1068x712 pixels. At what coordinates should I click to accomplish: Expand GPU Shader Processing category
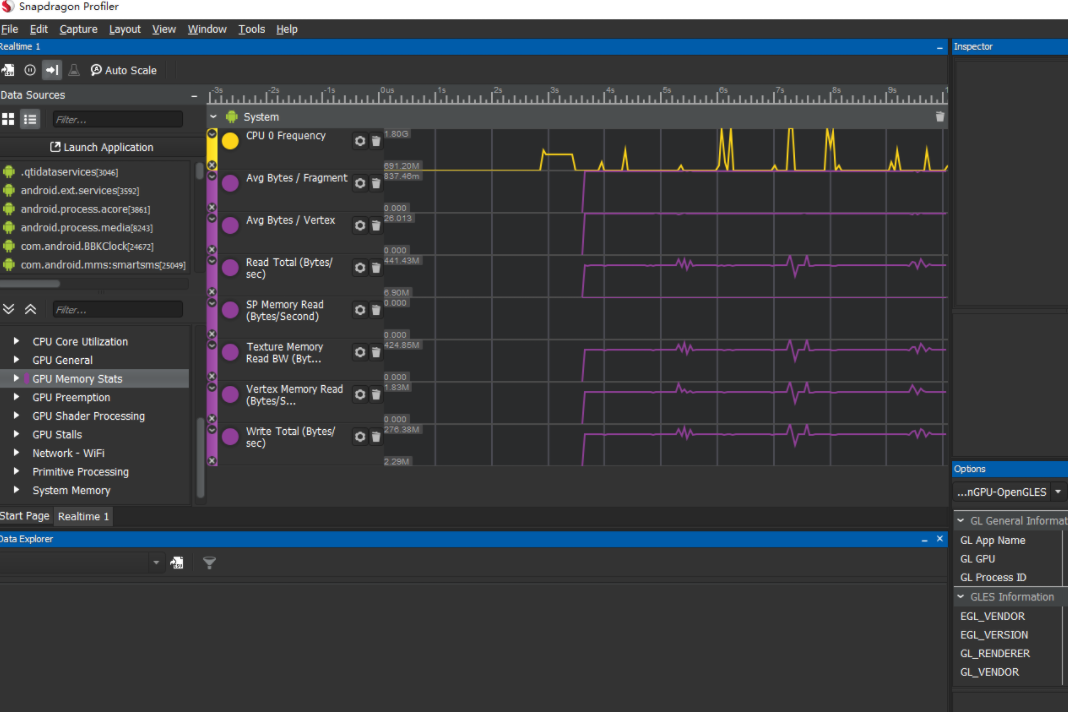pos(16,415)
